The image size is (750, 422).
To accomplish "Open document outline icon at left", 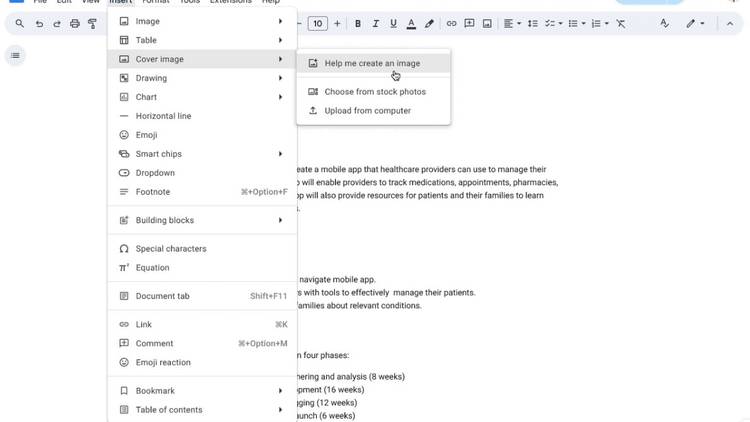I will [x=15, y=55].
